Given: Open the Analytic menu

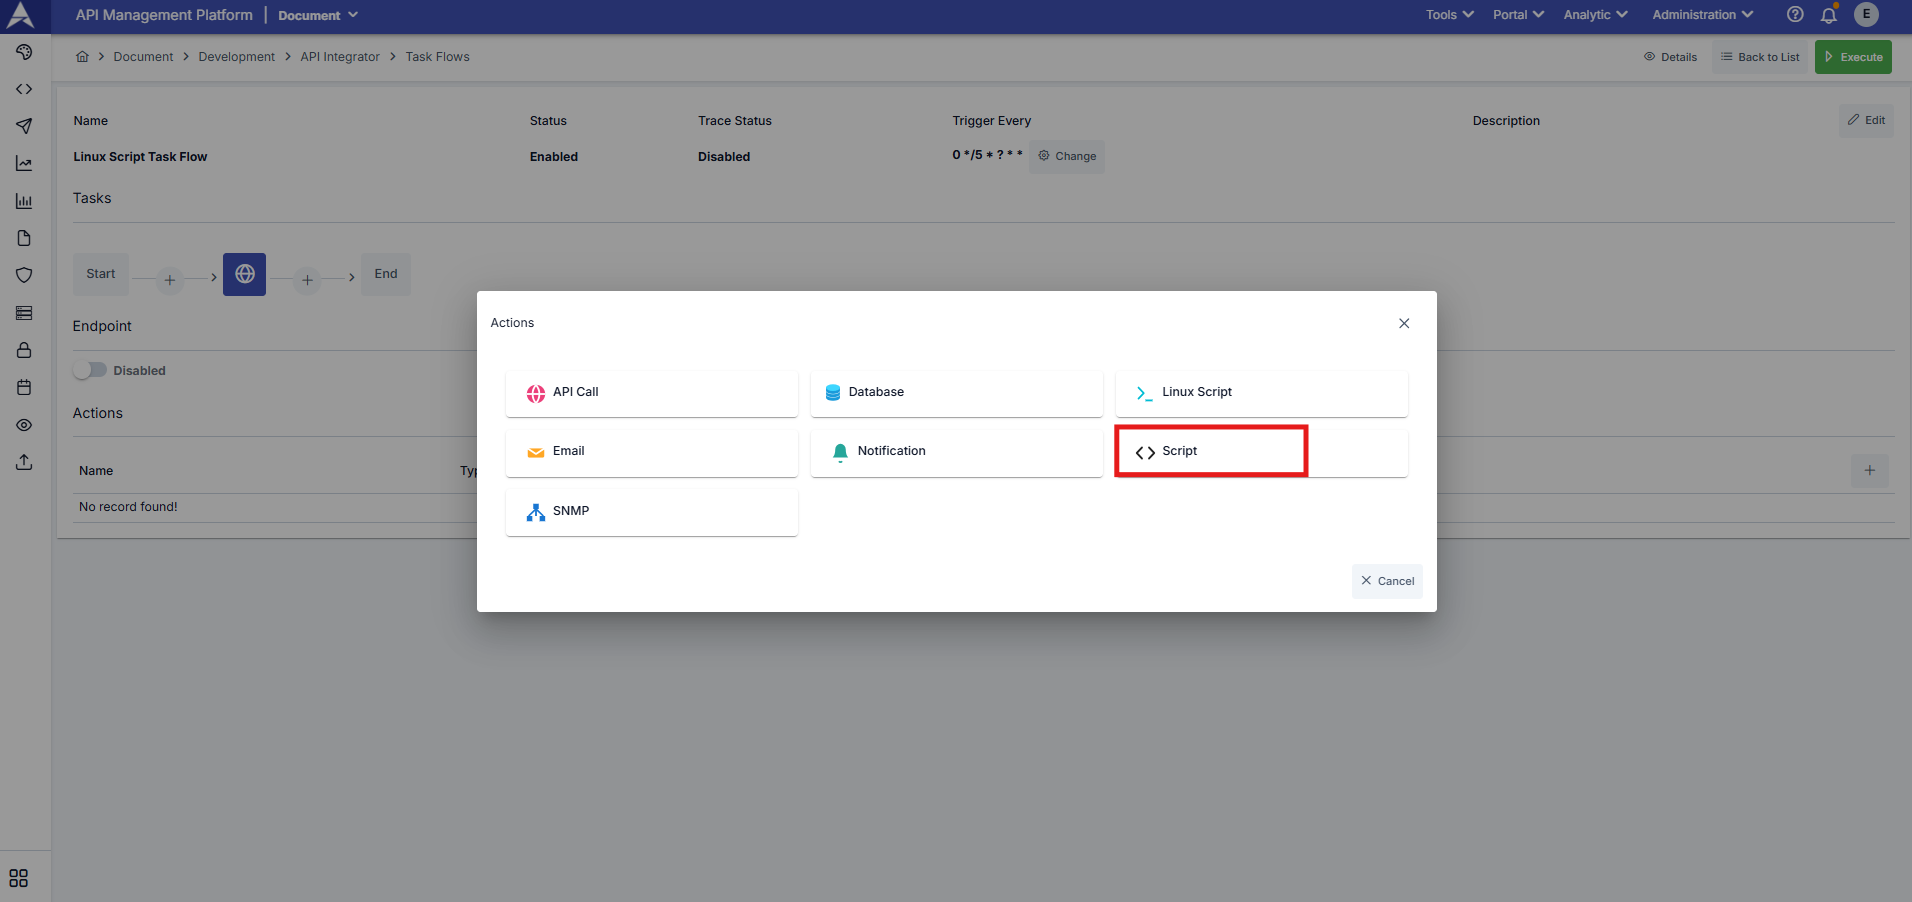Looking at the screenshot, I should click(1595, 15).
